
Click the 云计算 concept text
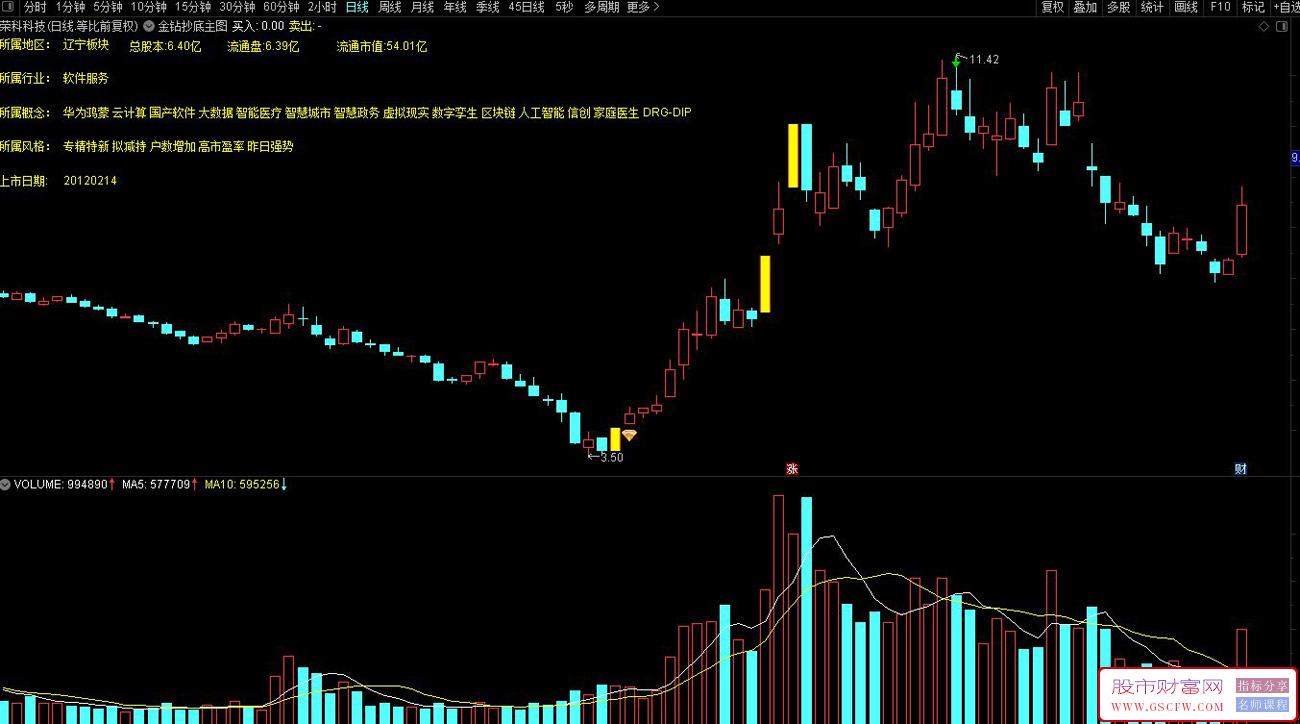[129, 113]
